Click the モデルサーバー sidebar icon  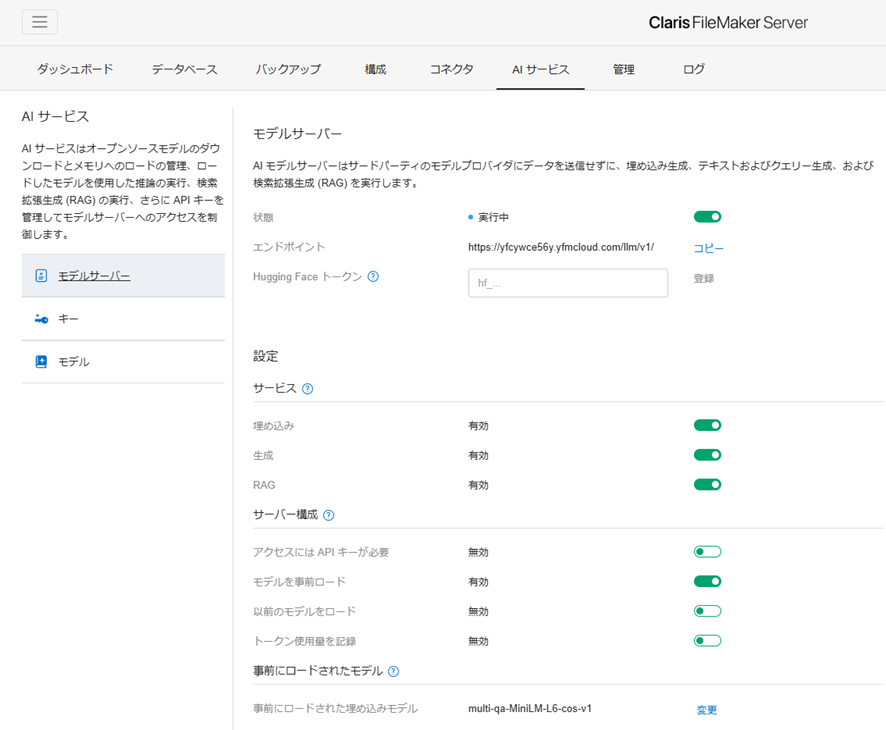pyautogui.click(x=41, y=276)
